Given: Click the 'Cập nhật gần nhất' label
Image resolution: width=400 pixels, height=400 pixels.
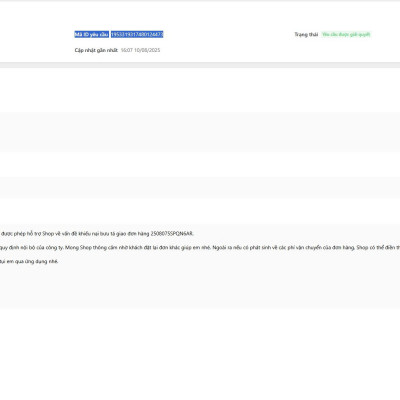Looking at the screenshot, I should pos(96,50).
